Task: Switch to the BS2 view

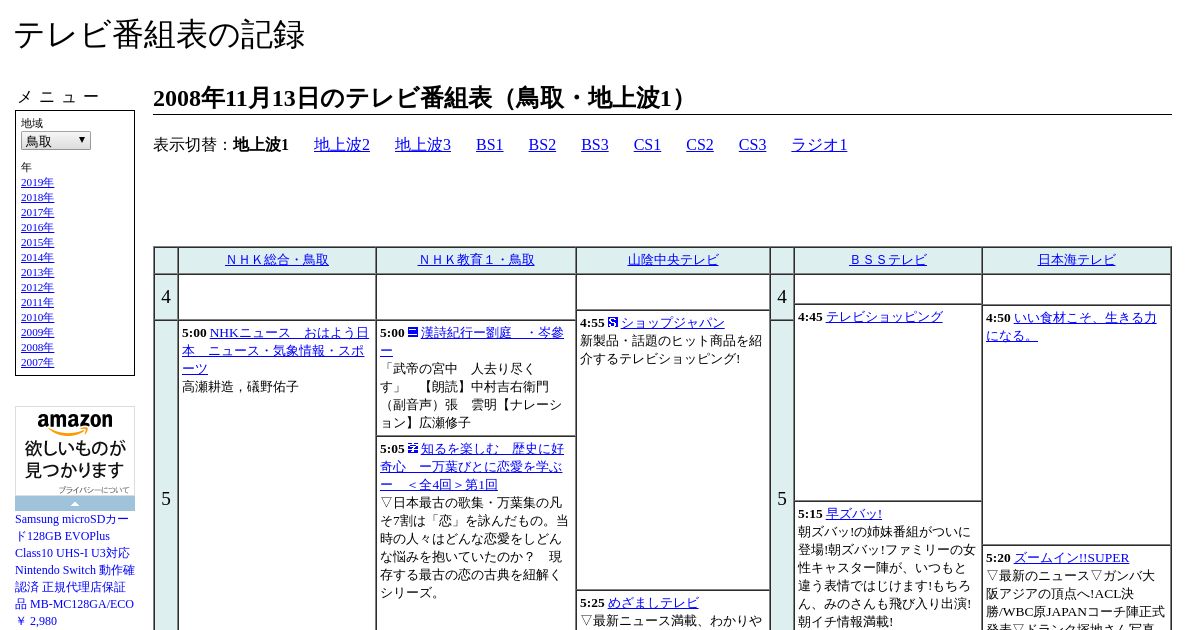Action: coord(542,145)
